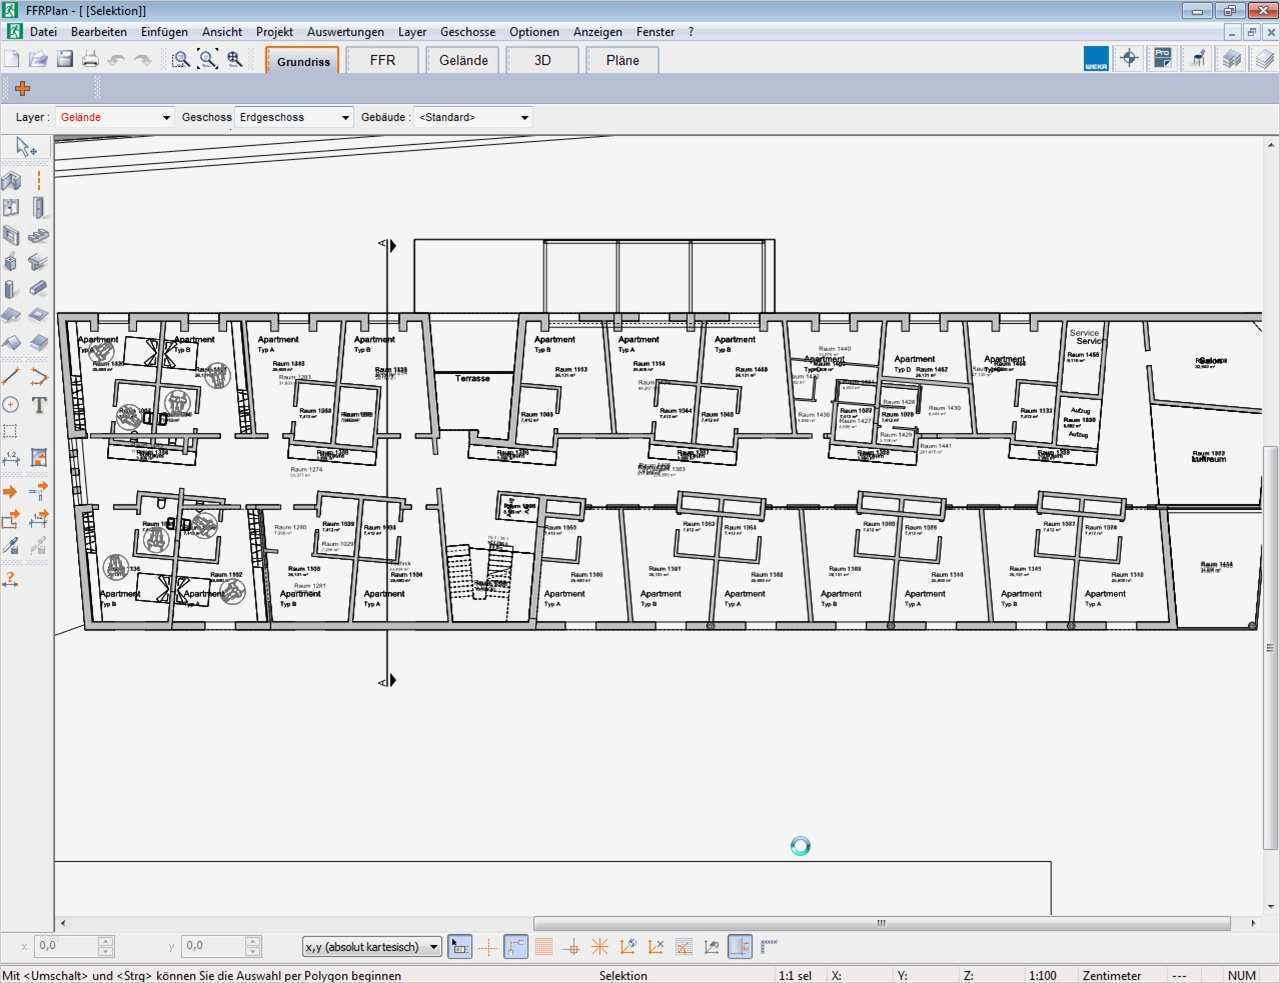The image size is (1280, 983).
Task: Click the vertical scrollbar thumb beside the drawing
Action: (1271, 648)
